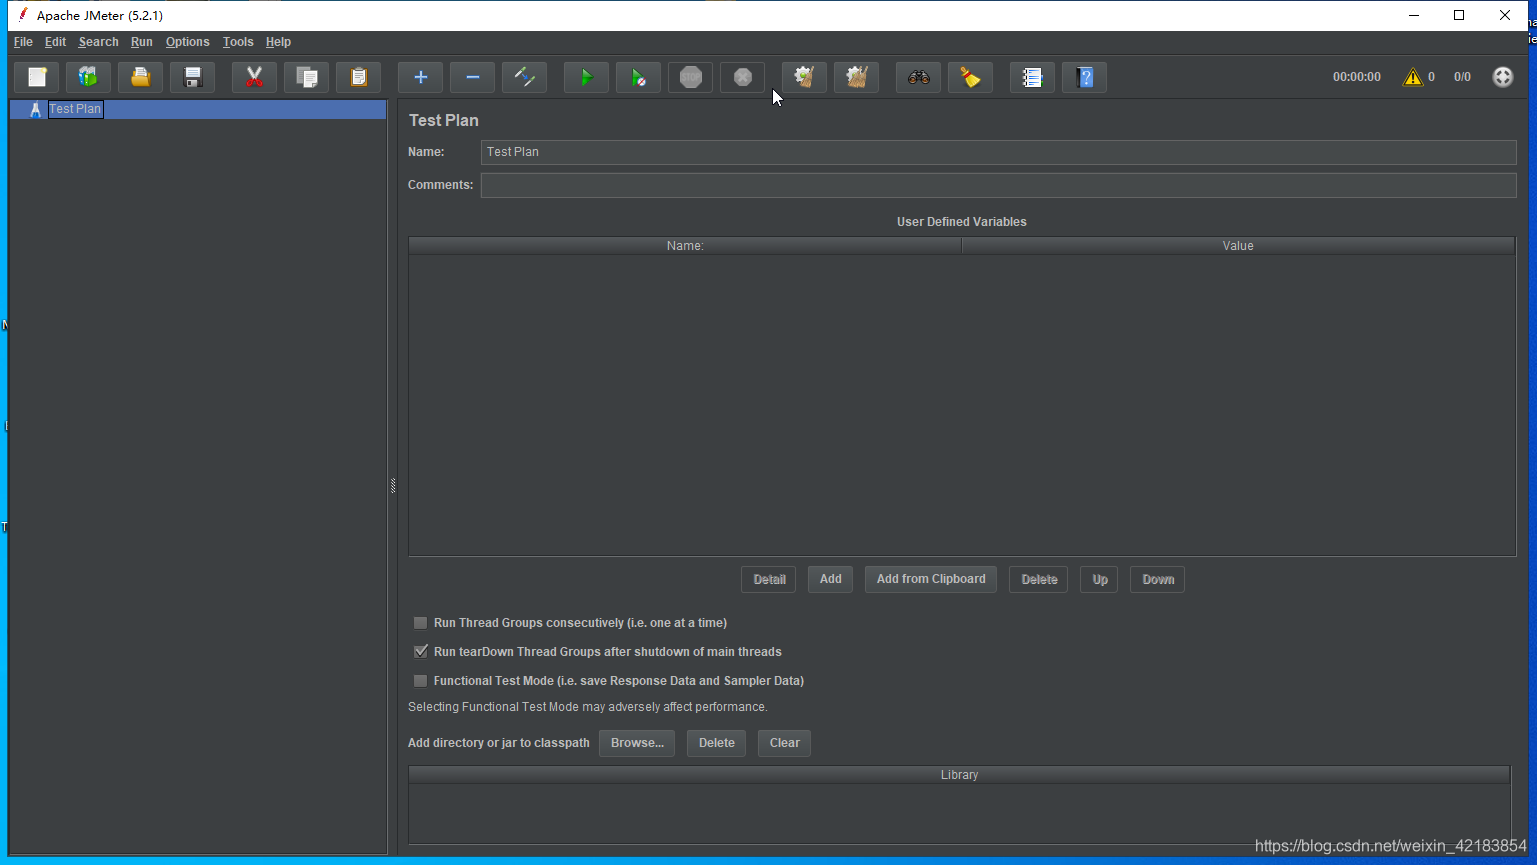1537x865 pixels.
Task: Open the File menu
Action: tap(23, 42)
